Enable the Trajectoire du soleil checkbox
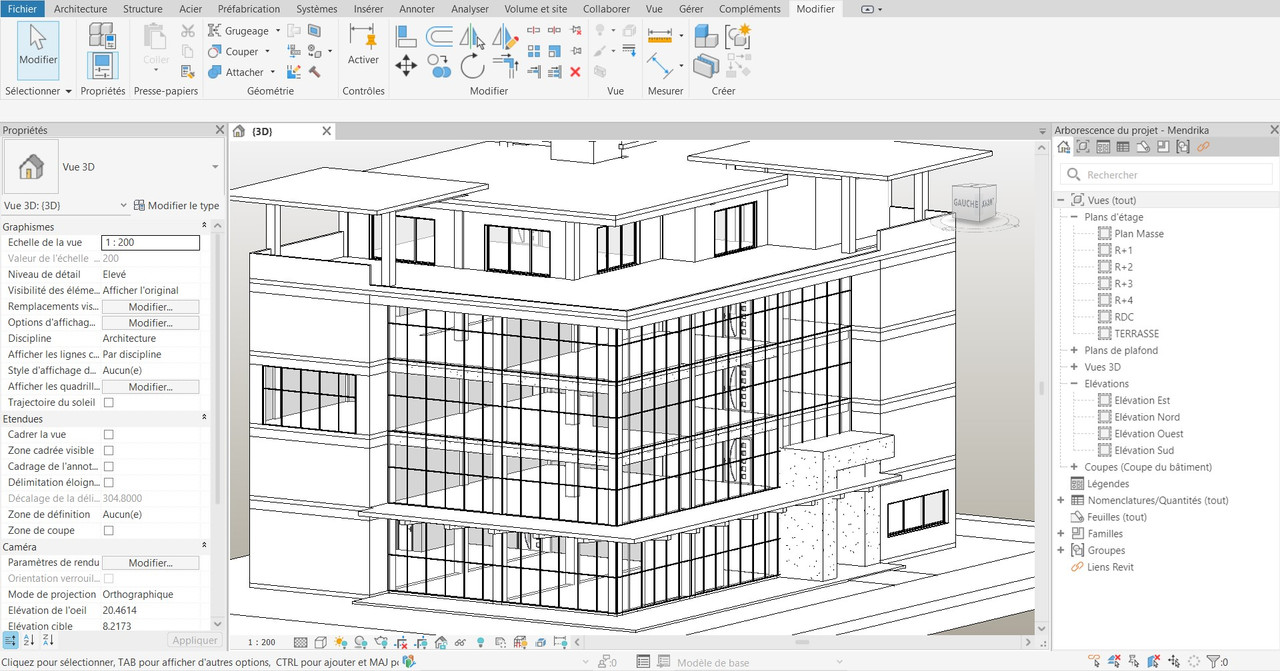Image resolution: width=1280 pixels, height=671 pixels. point(109,402)
